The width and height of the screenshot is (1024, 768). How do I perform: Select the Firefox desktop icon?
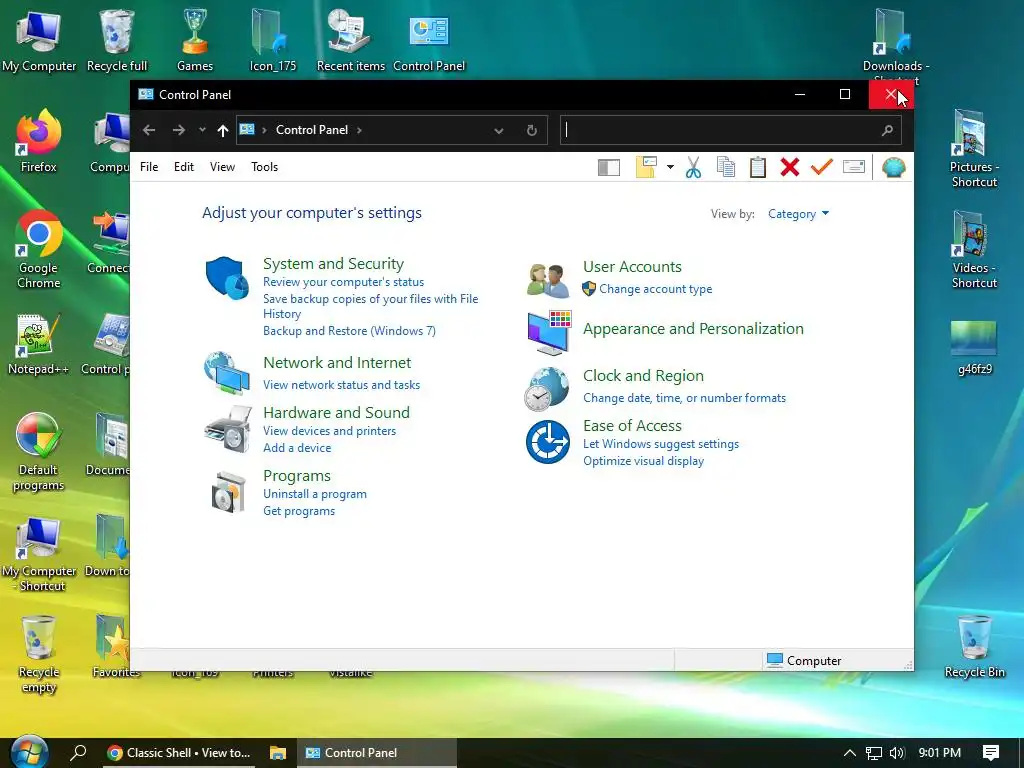39,141
